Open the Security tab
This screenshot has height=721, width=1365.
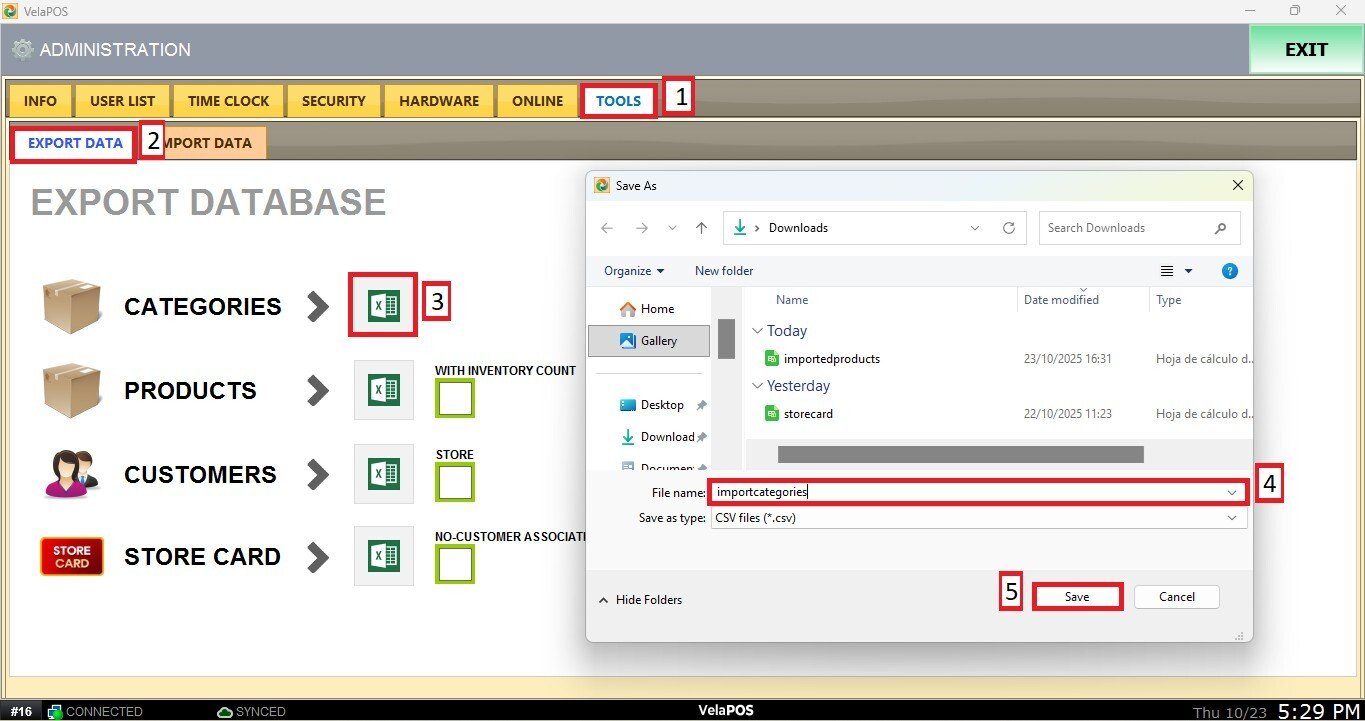(x=333, y=101)
